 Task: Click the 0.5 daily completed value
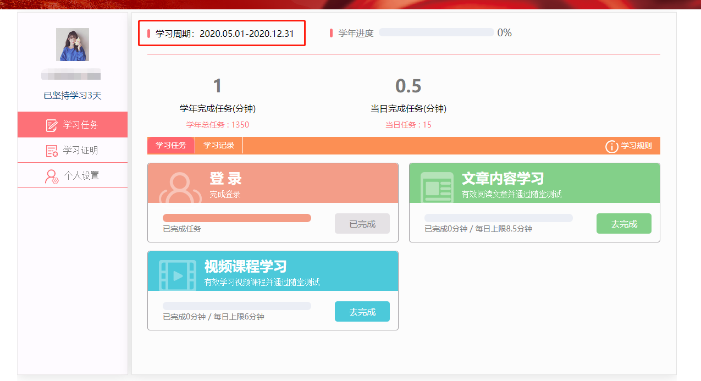(x=408, y=86)
